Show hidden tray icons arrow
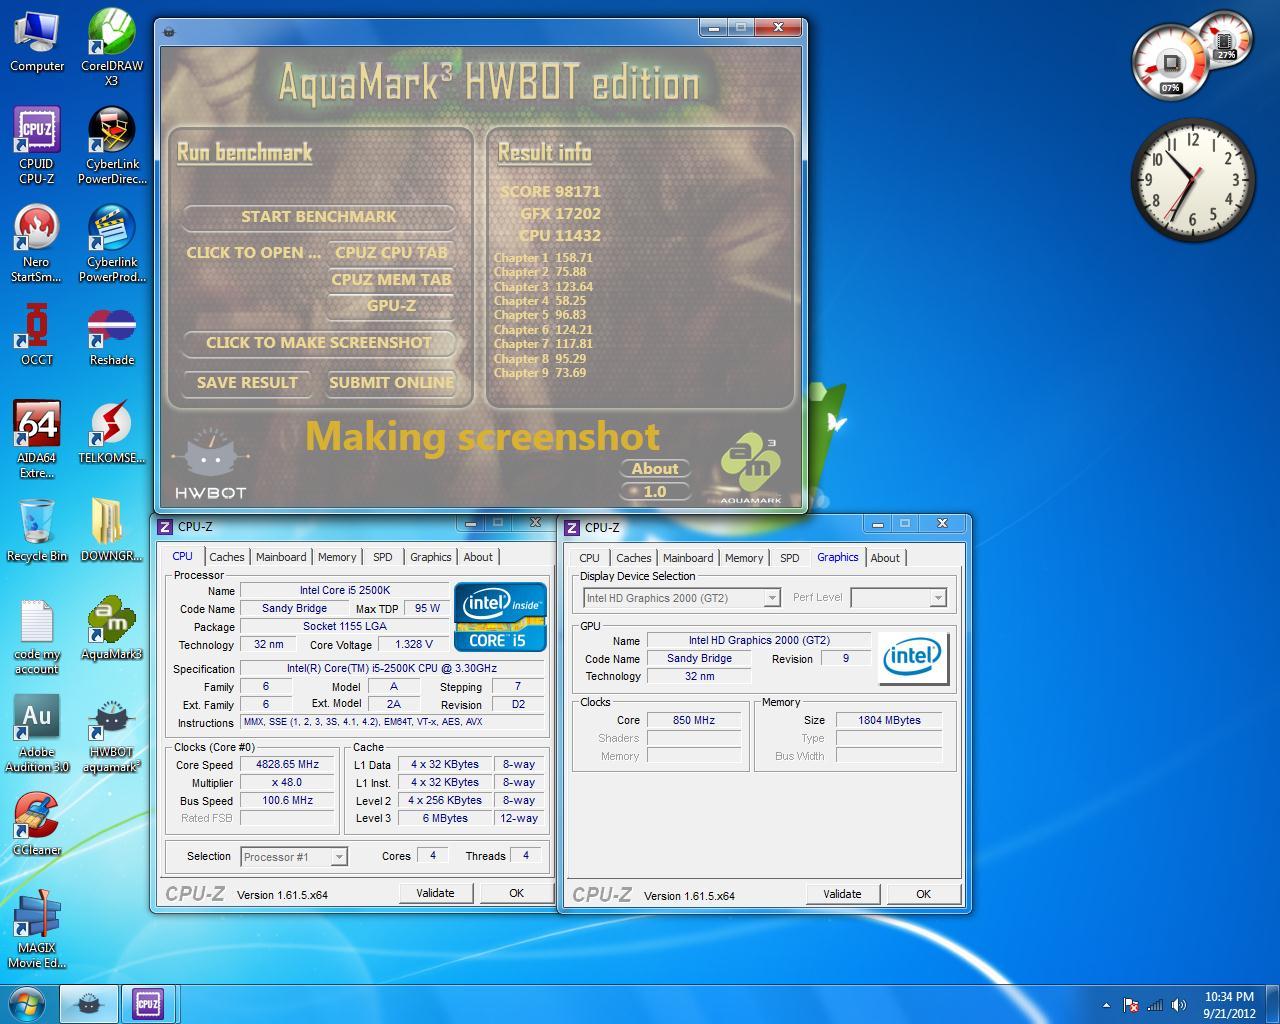 tap(1106, 1005)
